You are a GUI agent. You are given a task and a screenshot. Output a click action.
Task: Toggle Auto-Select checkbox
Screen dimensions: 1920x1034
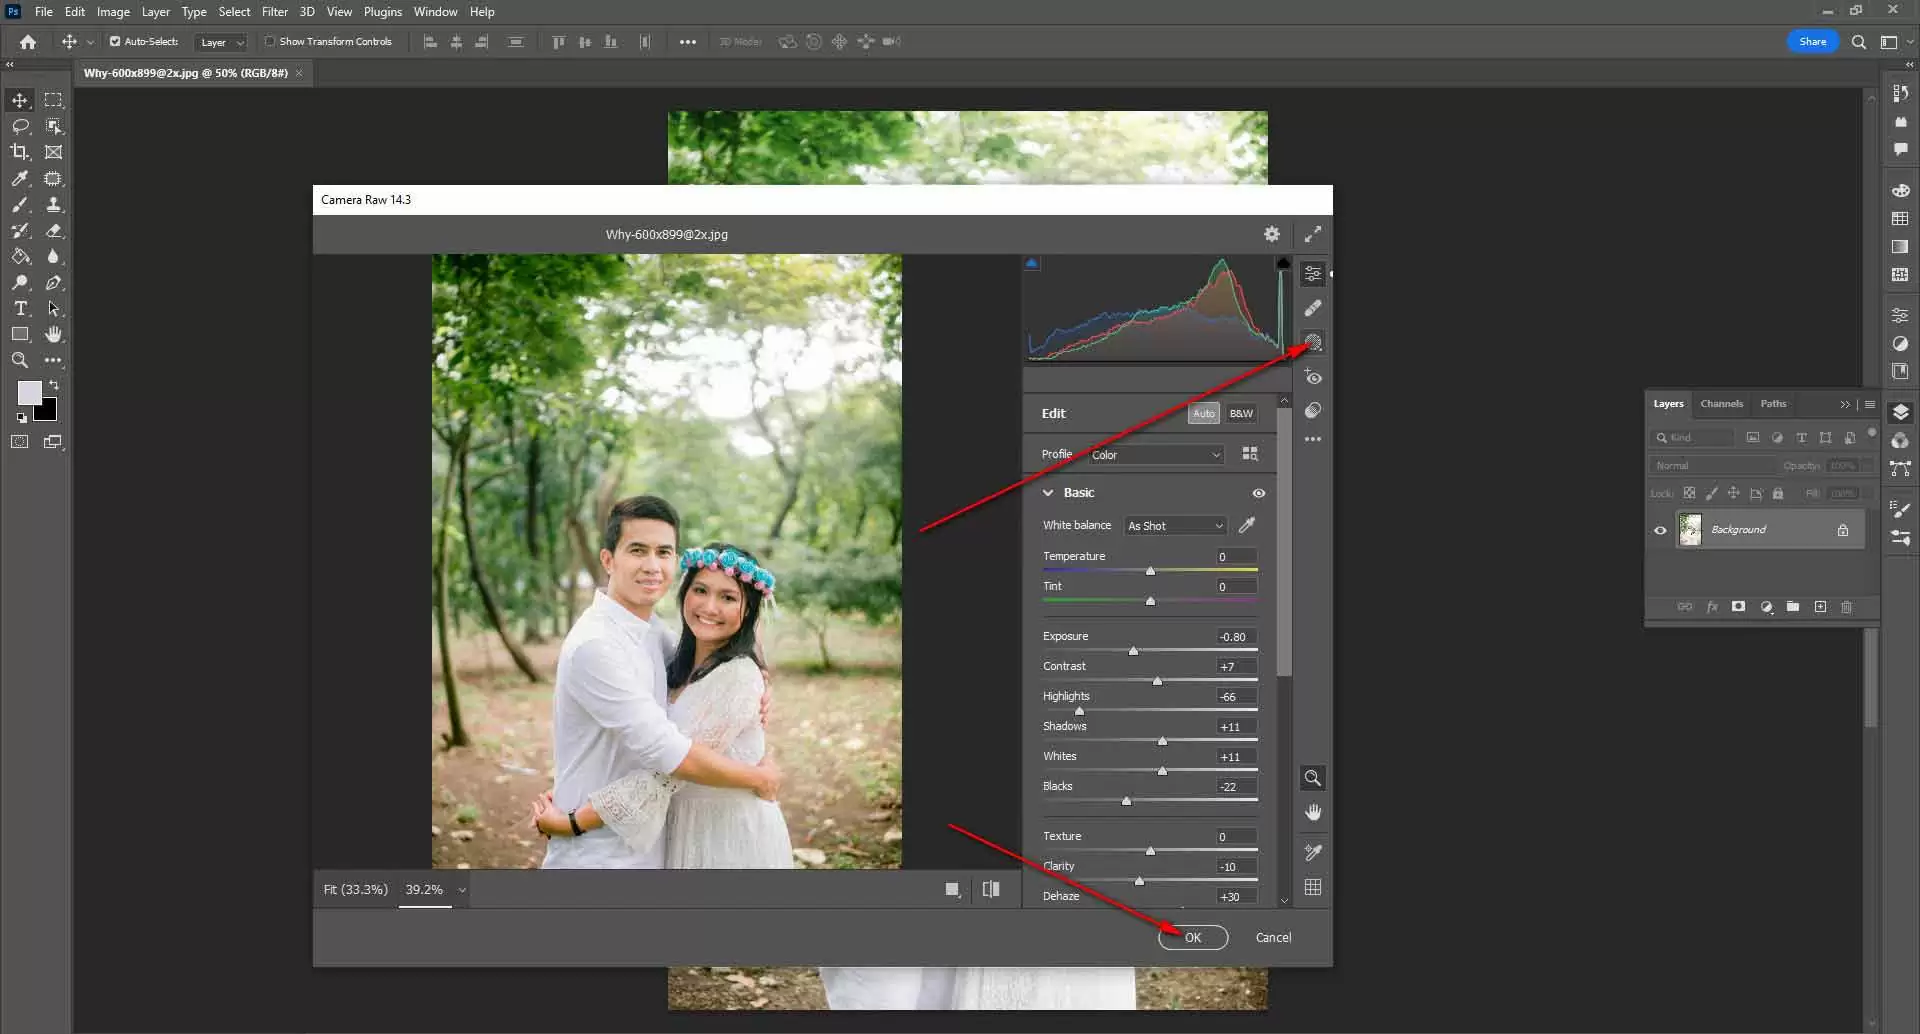click(115, 41)
